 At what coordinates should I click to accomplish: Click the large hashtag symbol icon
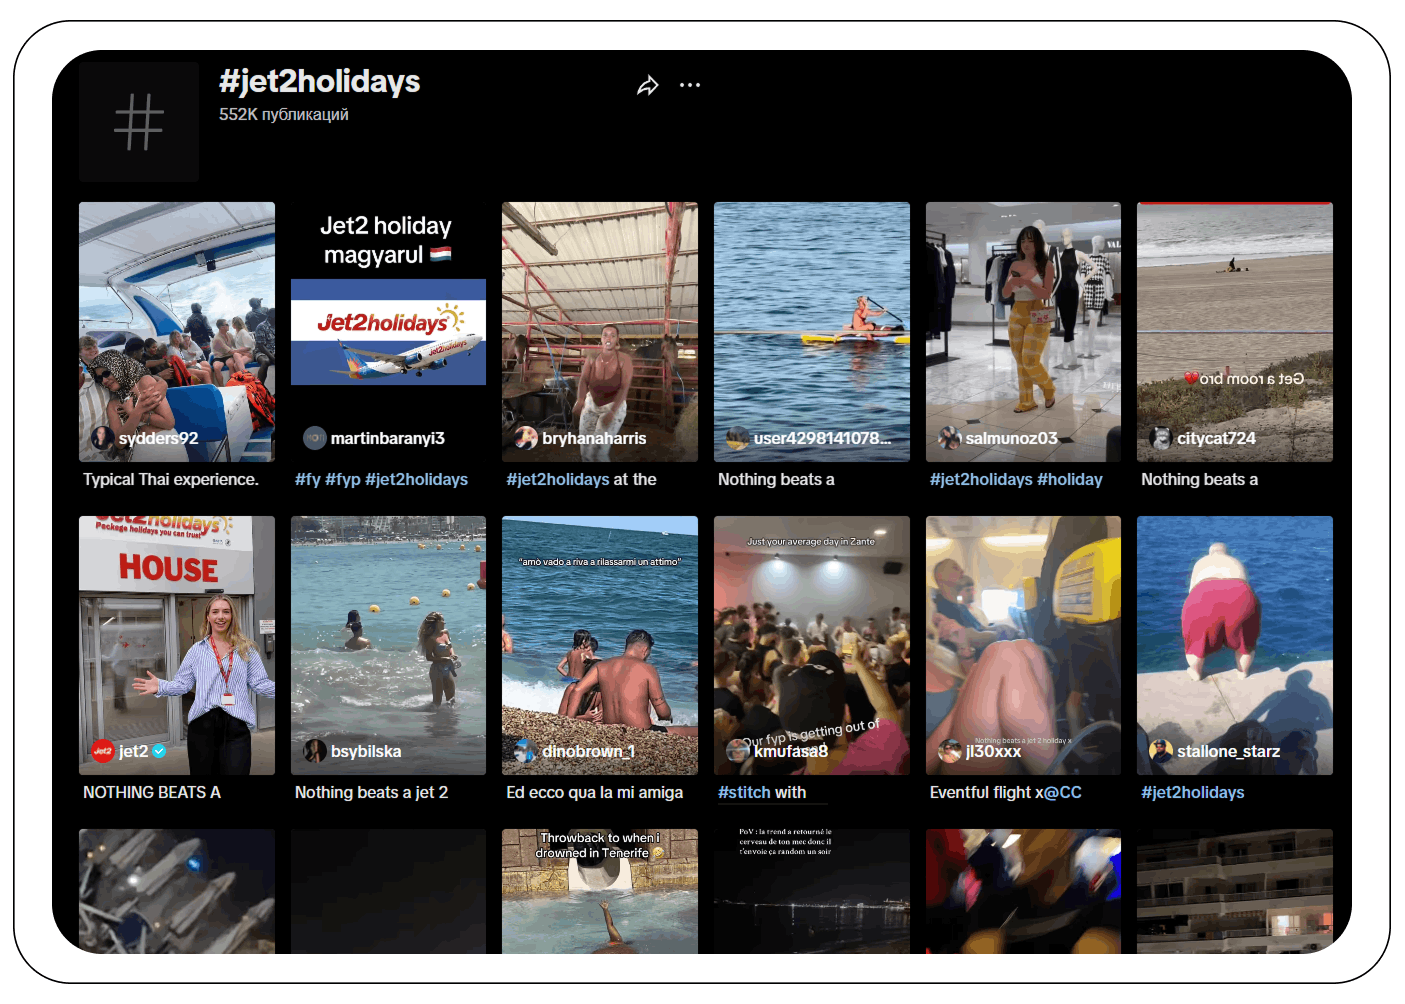[x=139, y=122]
